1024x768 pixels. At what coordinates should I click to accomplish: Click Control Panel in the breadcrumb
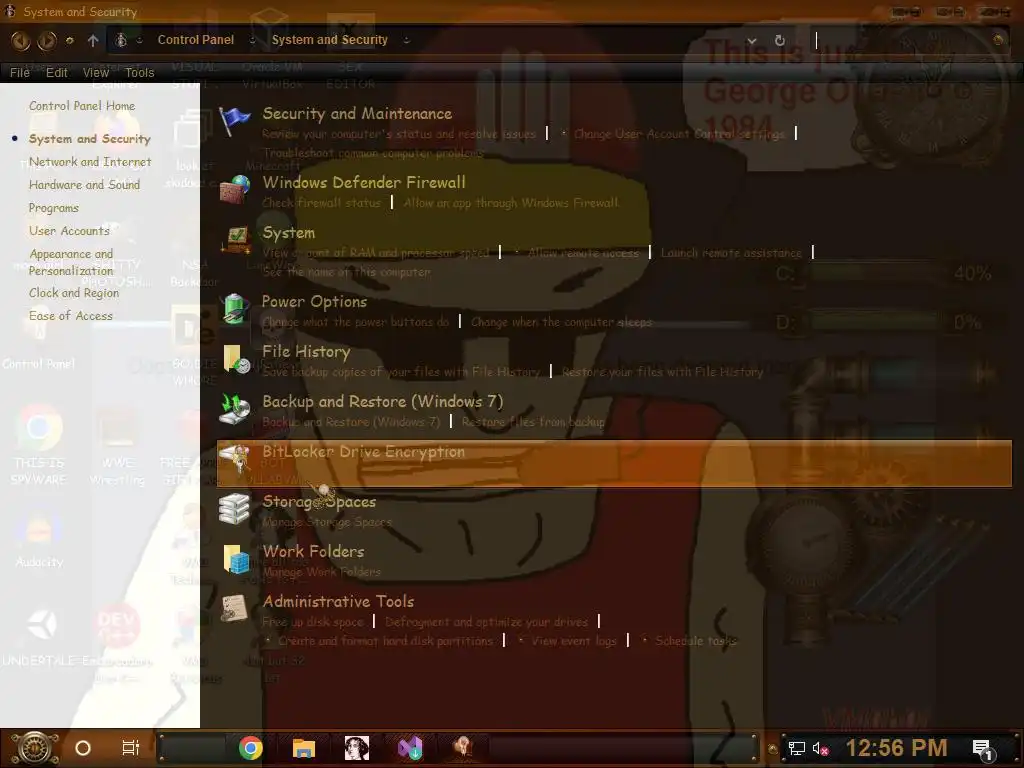pos(196,40)
